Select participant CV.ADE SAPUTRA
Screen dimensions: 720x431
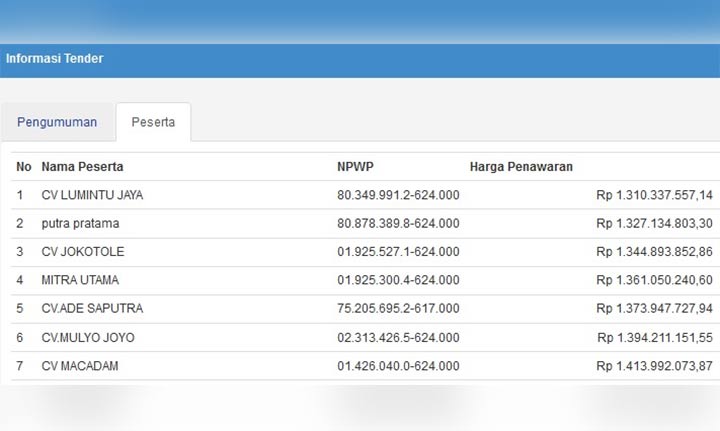click(x=92, y=308)
